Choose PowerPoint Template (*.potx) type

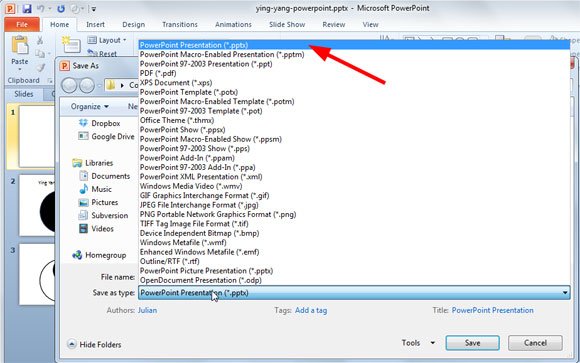[x=354, y=92]
